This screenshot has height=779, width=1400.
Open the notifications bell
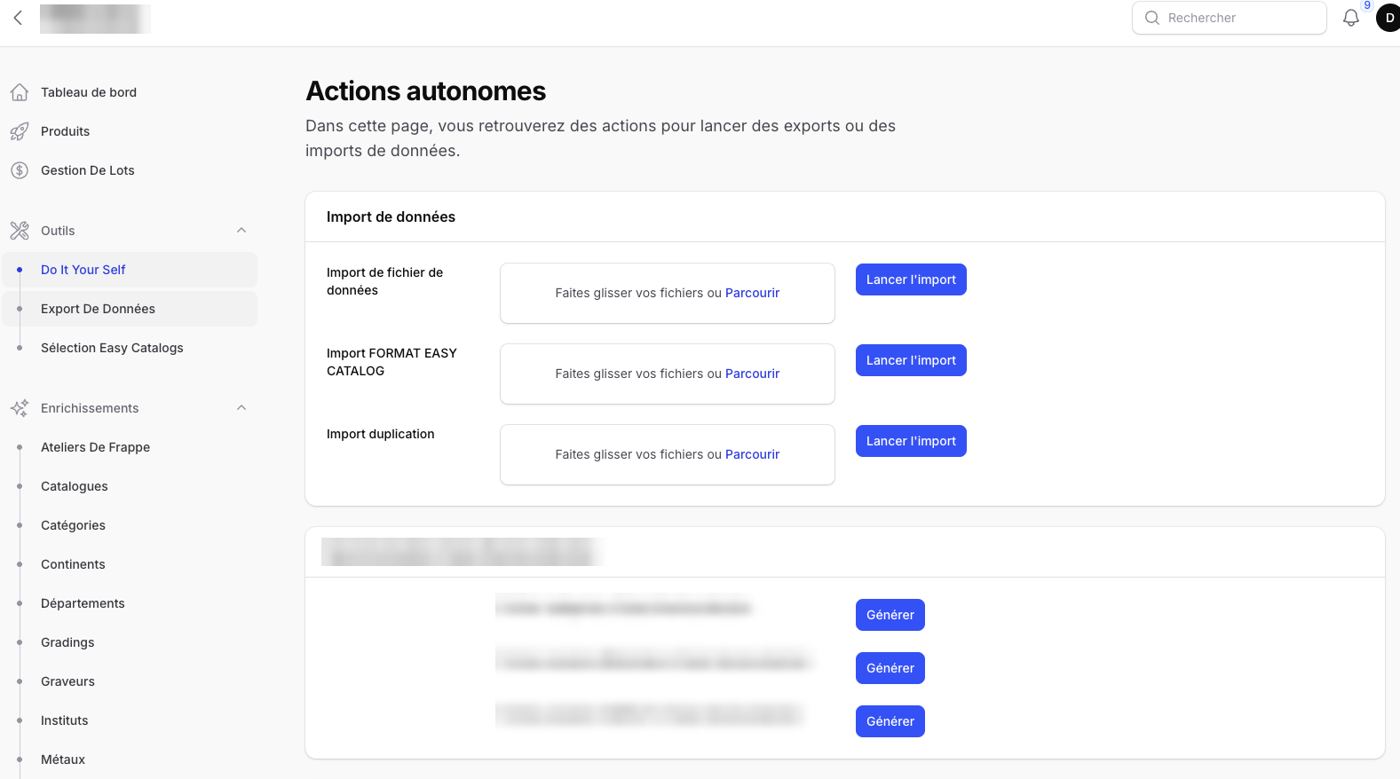(x=1351, y=18)
